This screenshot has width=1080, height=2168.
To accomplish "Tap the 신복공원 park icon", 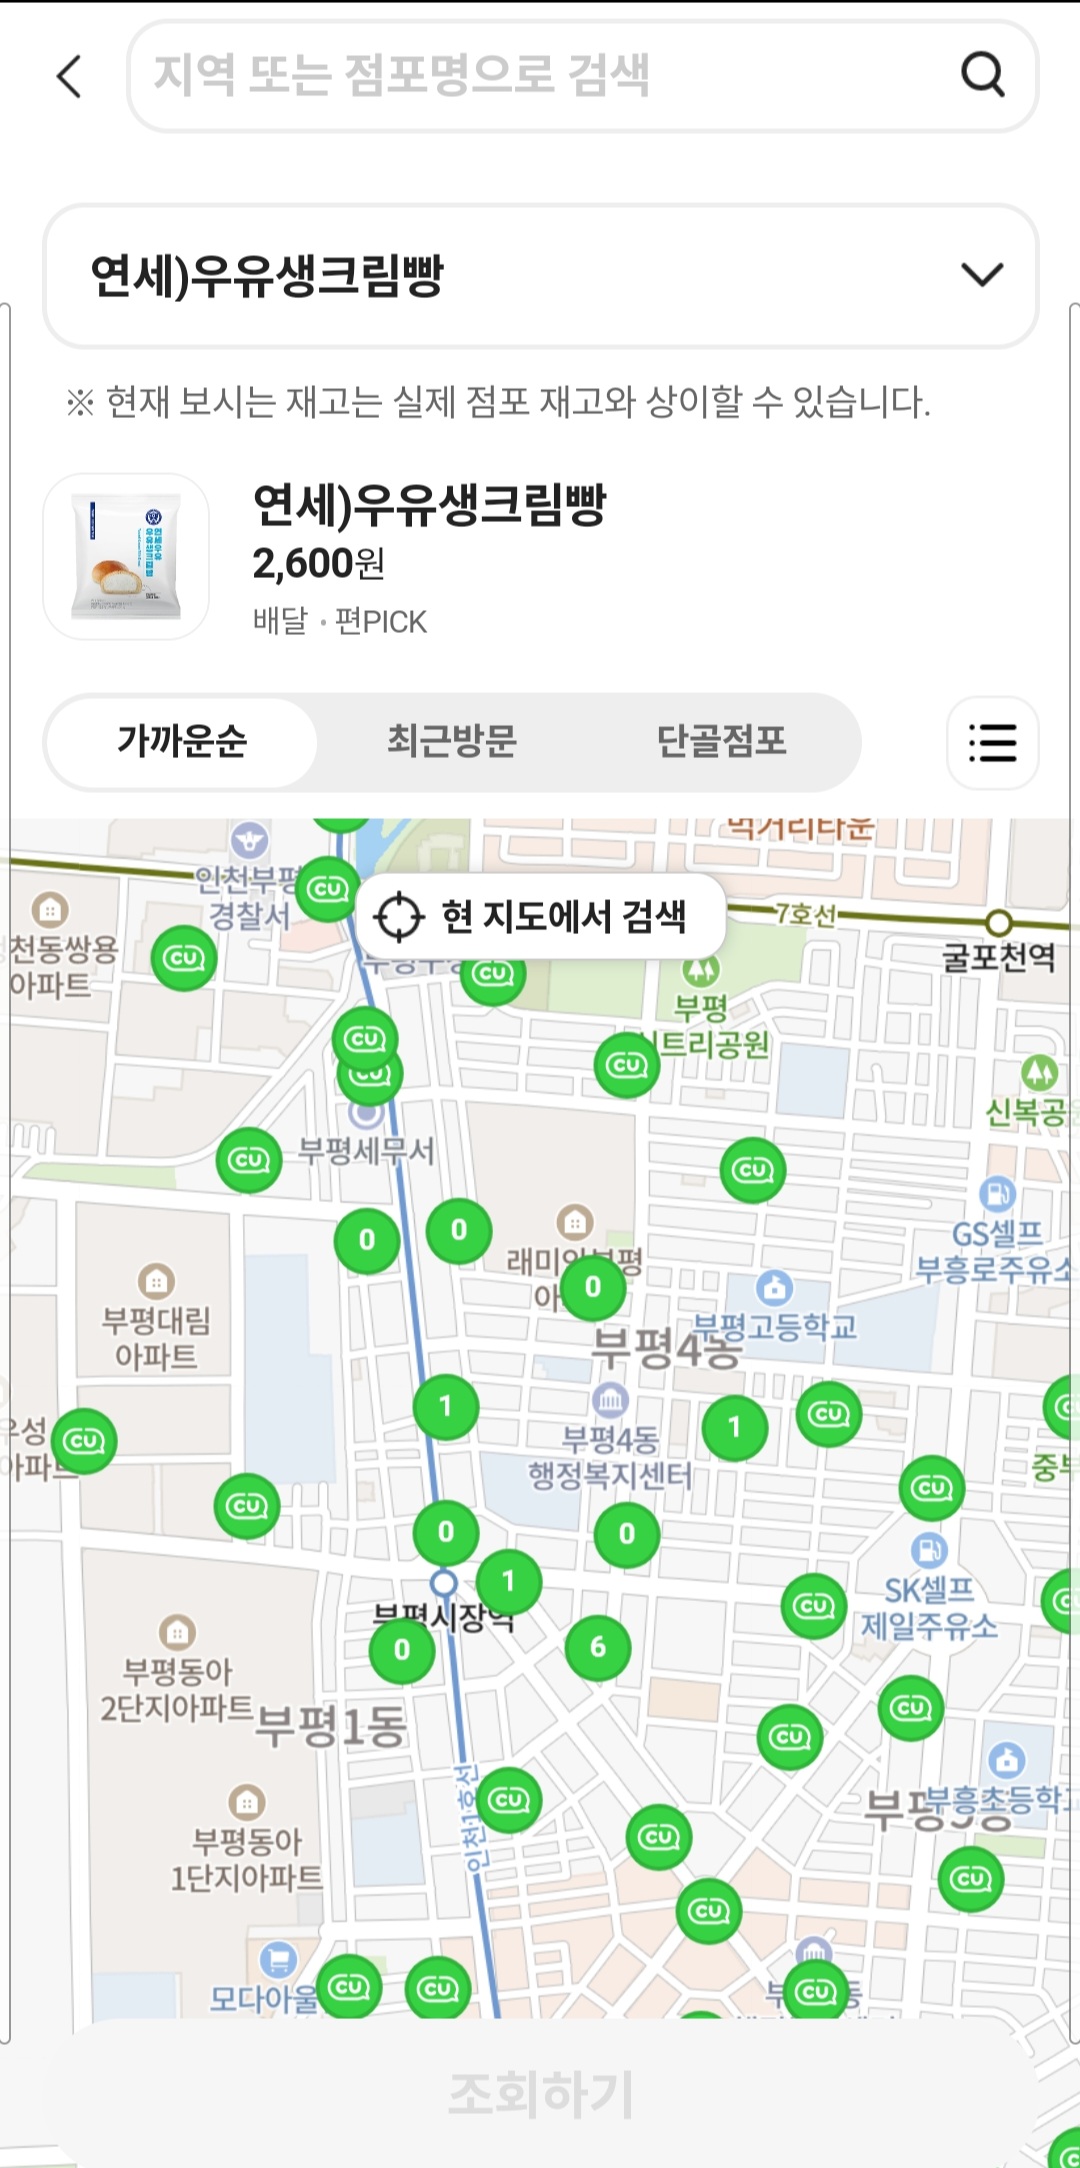I will (x=1039, y=1073).
